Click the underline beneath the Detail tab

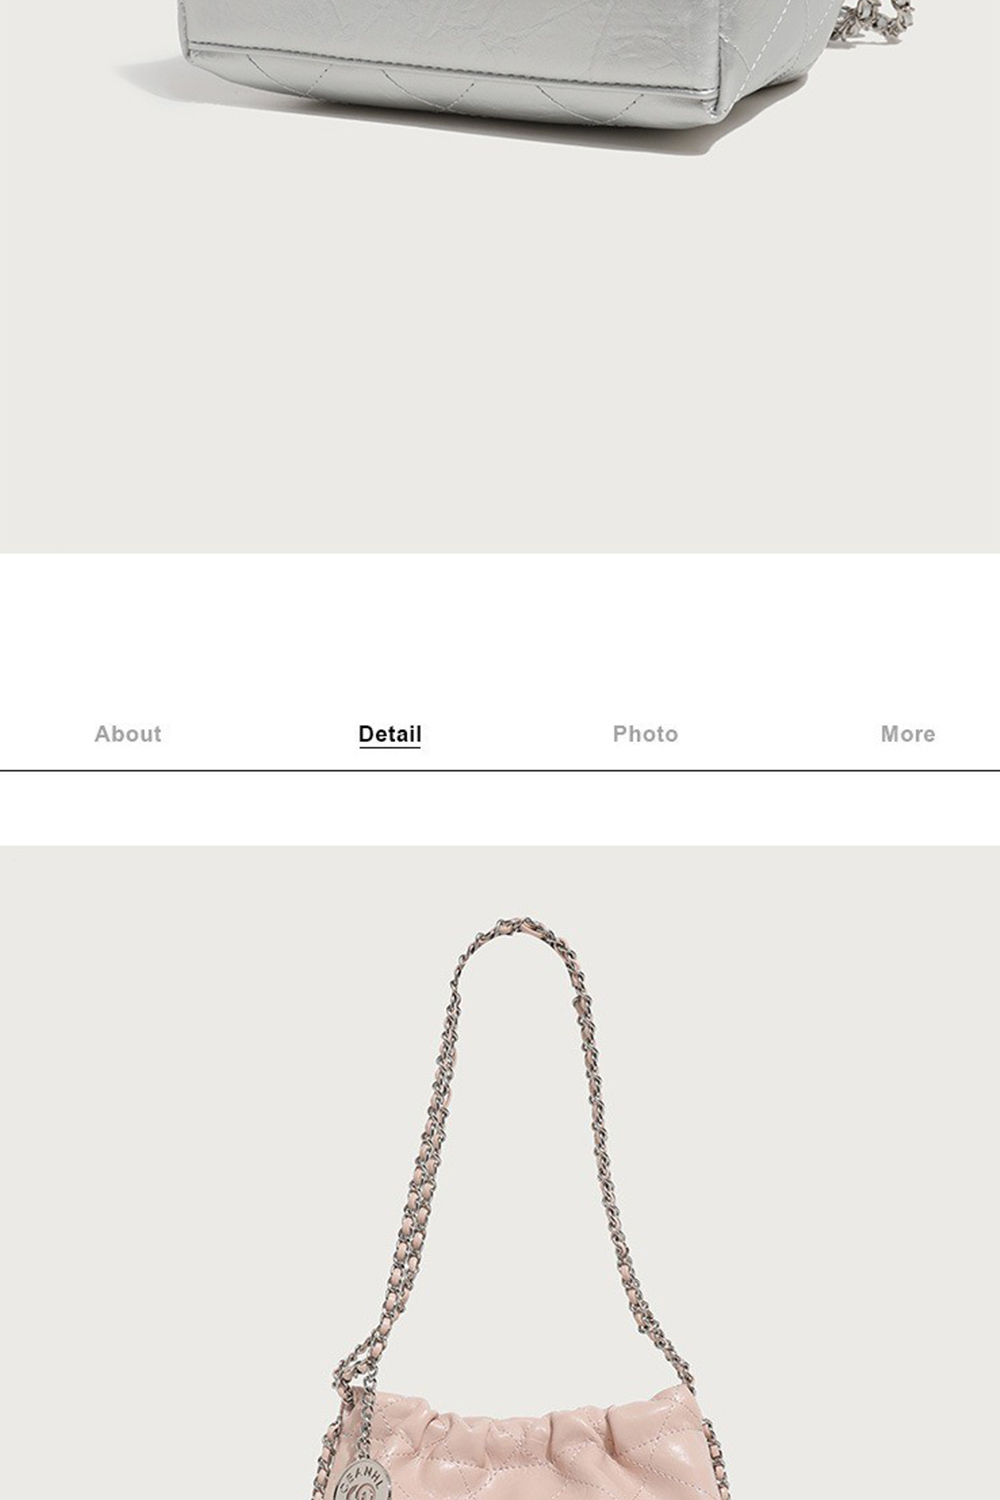click(x=390, y=747)
